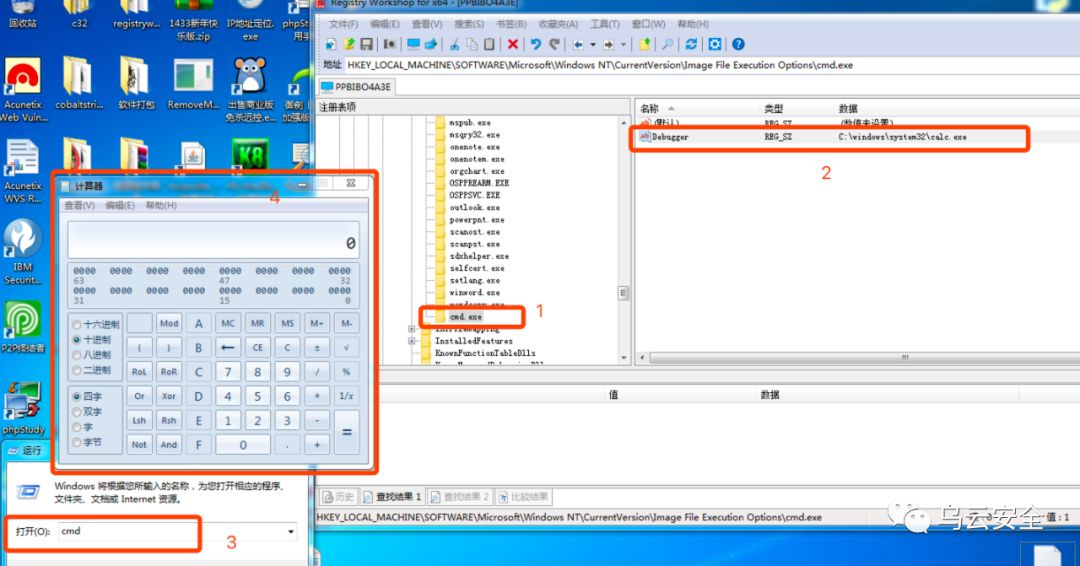
Task: Click the registry tree vertical scrollbar thumb
Action: [623, 293]
